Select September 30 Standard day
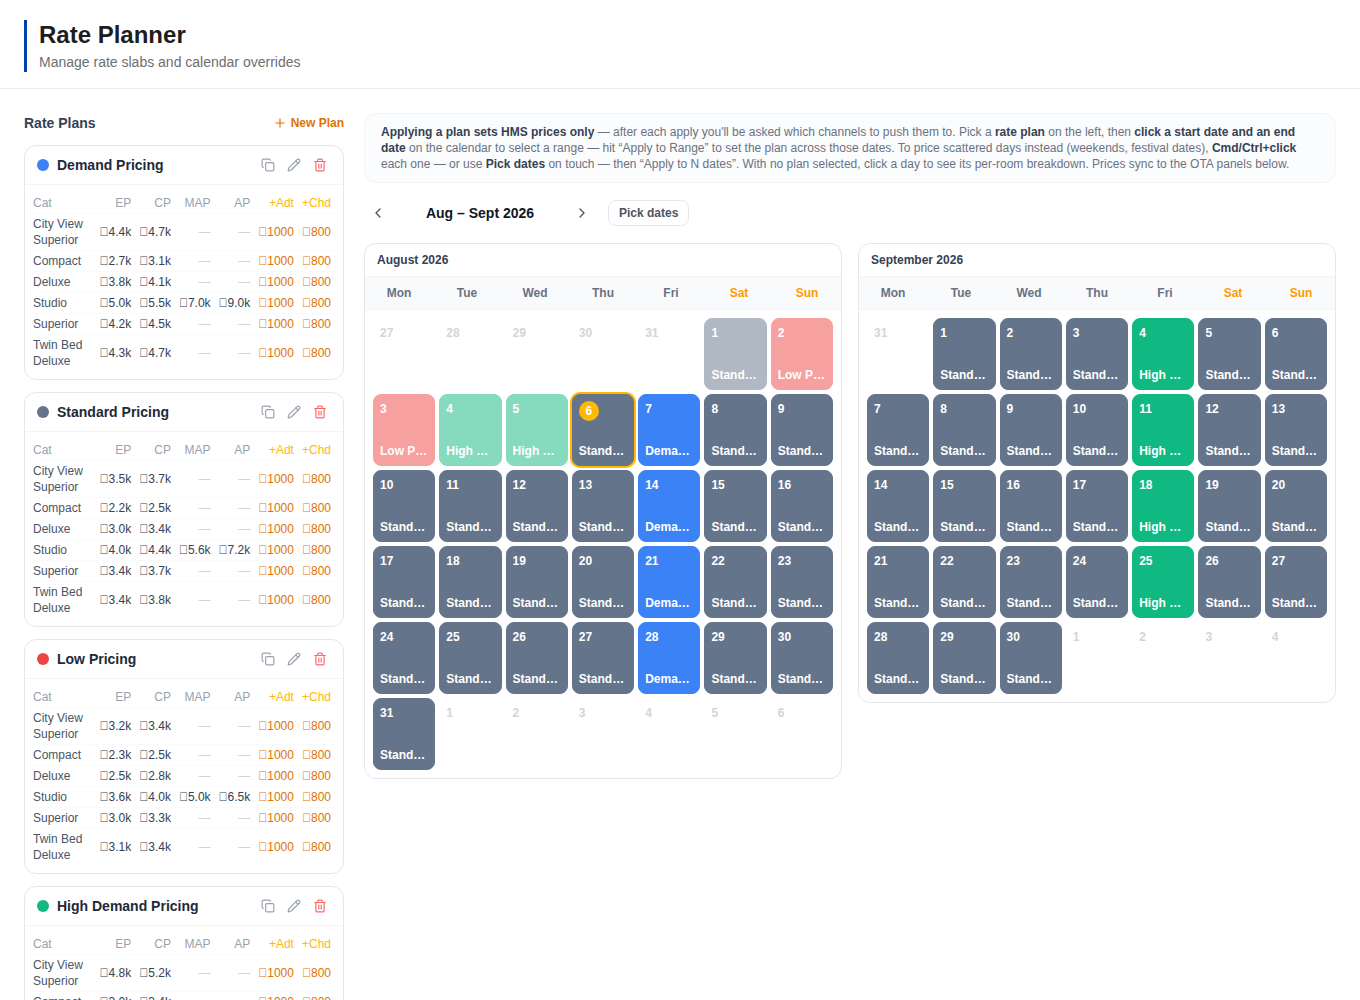 pyautogui.click(x=1031, y=658)
